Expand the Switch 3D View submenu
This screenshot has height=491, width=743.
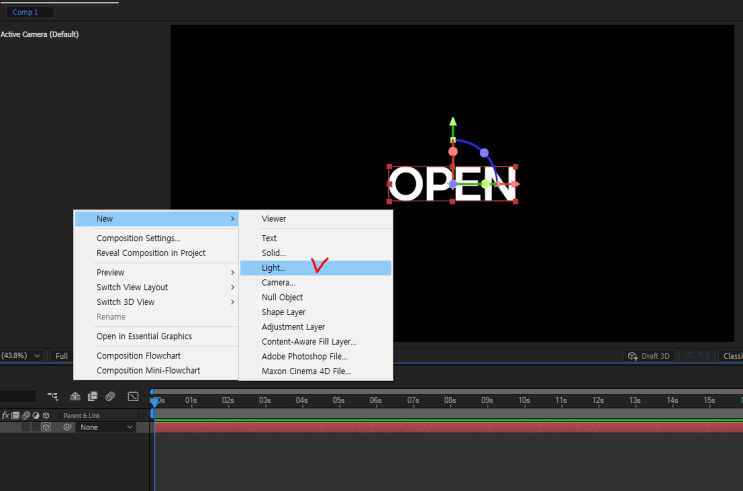[x=156, y=302]
